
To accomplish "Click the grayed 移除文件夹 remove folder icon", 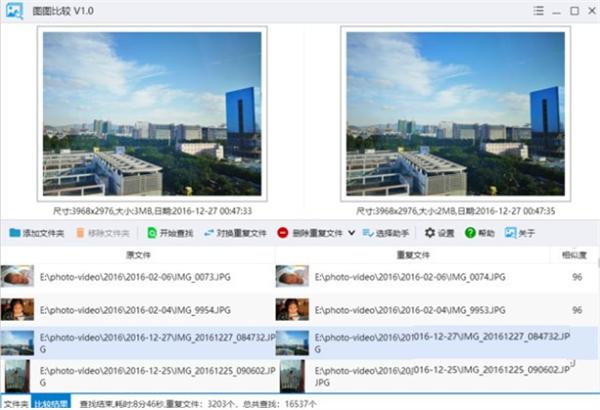I will click(80, 233).
